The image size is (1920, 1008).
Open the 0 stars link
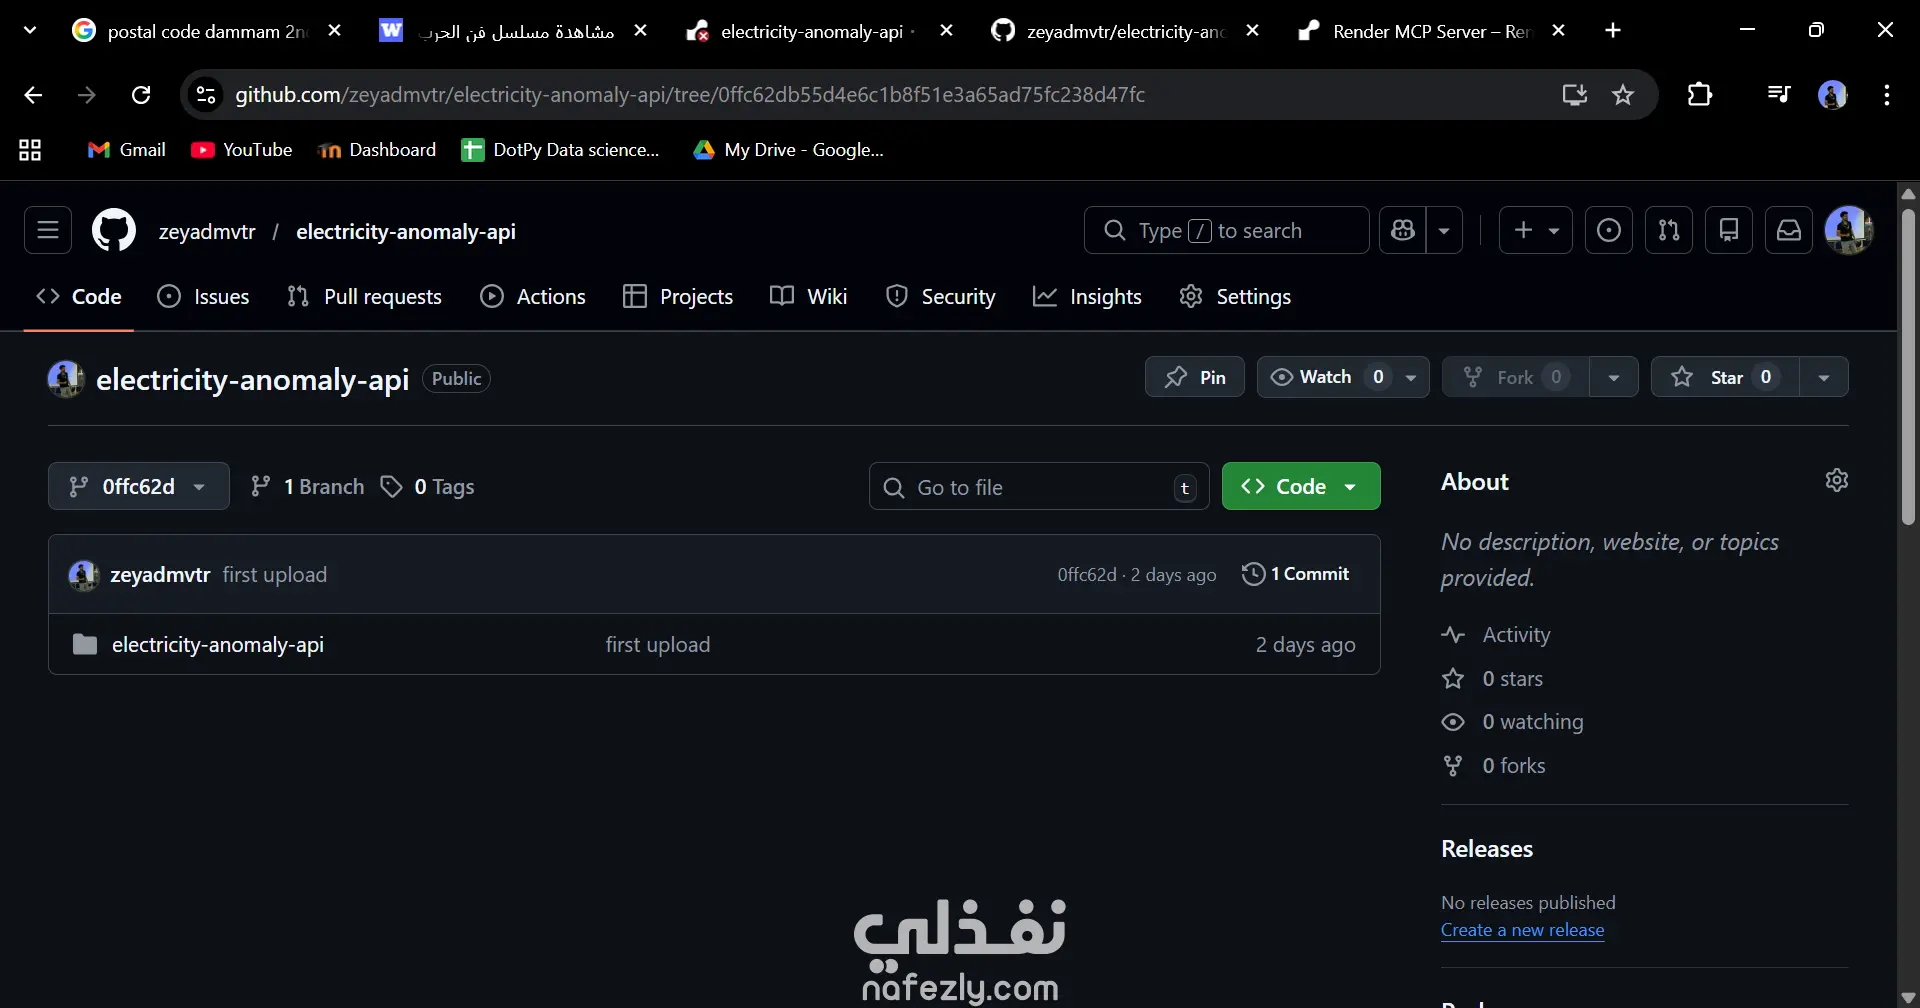click(1512, 679)
